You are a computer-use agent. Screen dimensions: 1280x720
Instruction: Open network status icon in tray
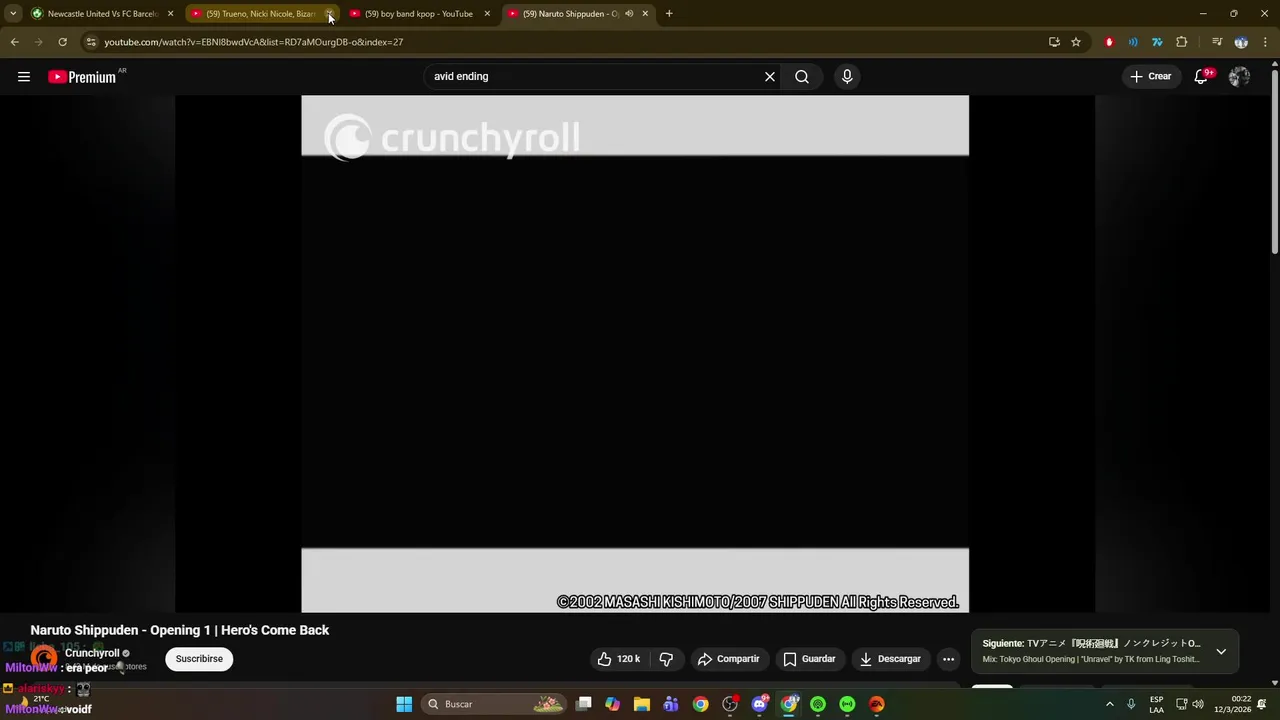(x=1181, y=704)
